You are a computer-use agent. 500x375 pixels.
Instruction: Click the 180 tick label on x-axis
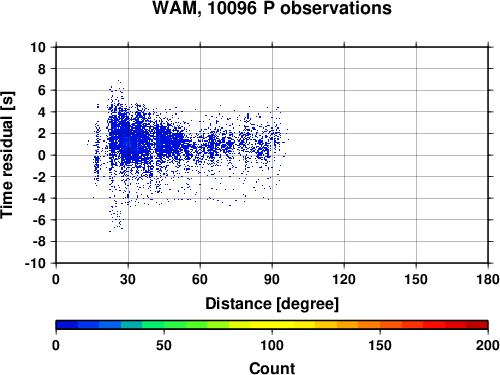[487, 279]
